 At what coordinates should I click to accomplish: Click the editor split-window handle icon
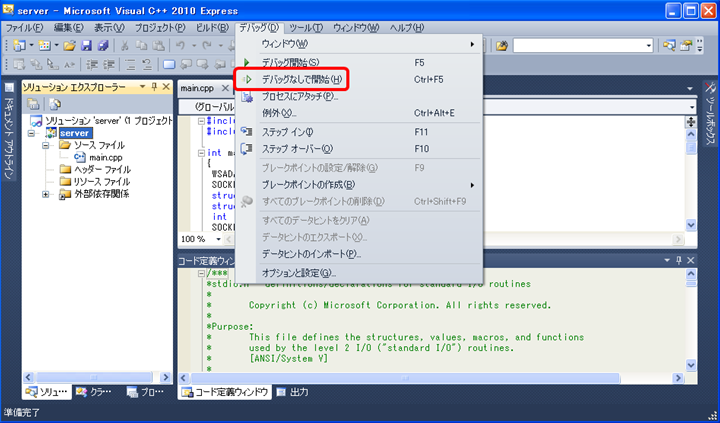691,122
